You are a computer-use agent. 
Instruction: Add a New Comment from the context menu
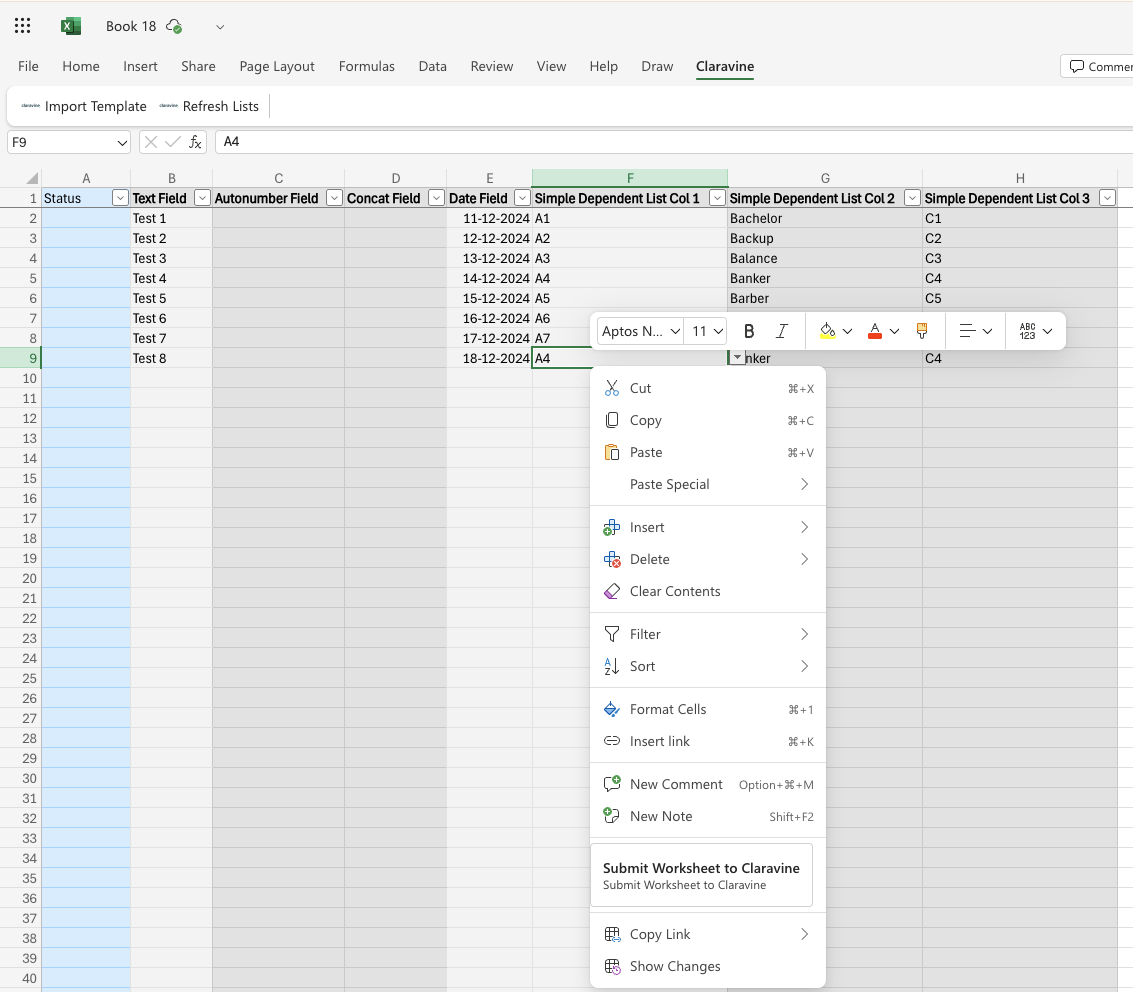(708, 785)
